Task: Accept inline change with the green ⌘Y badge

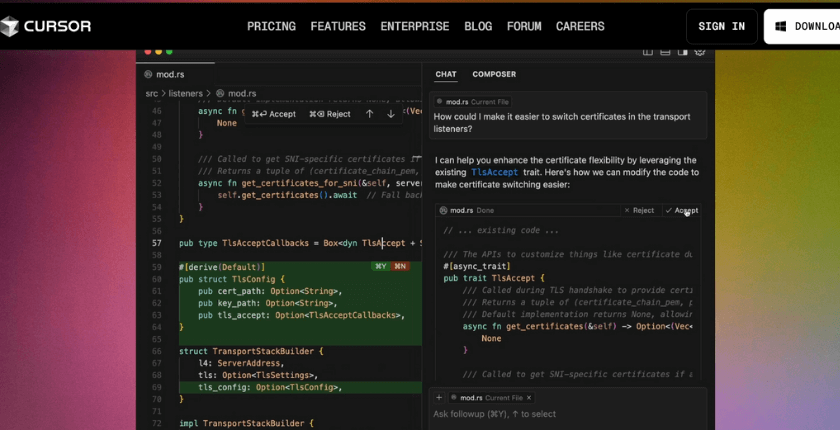Action: coord(381,266)
